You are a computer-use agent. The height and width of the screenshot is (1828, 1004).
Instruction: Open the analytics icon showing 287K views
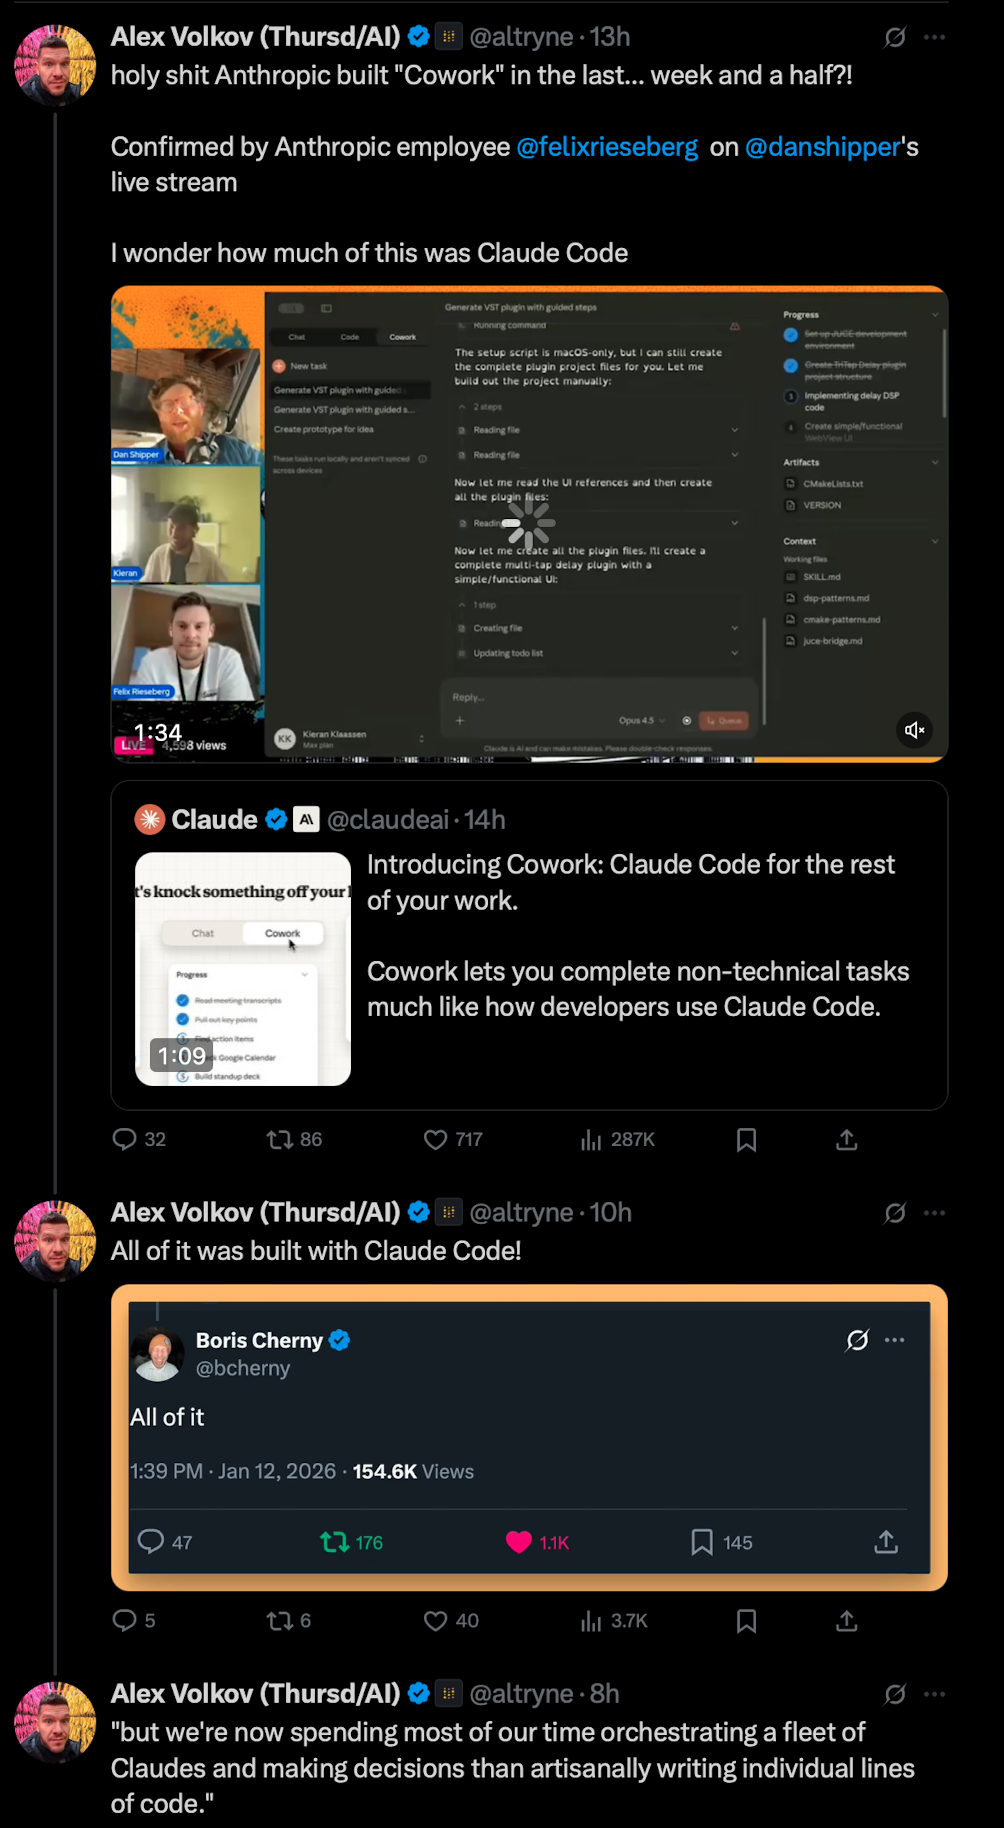[x=592, y=1139]
